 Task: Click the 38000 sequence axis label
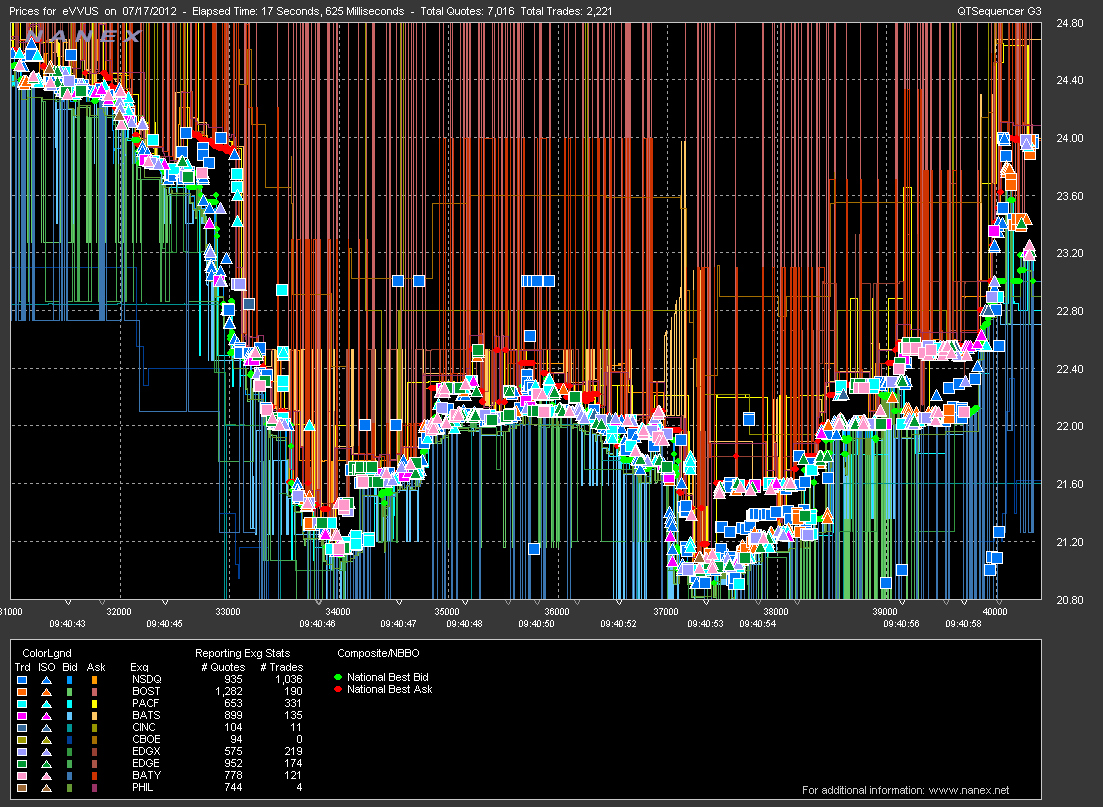[x=776, y=611]
